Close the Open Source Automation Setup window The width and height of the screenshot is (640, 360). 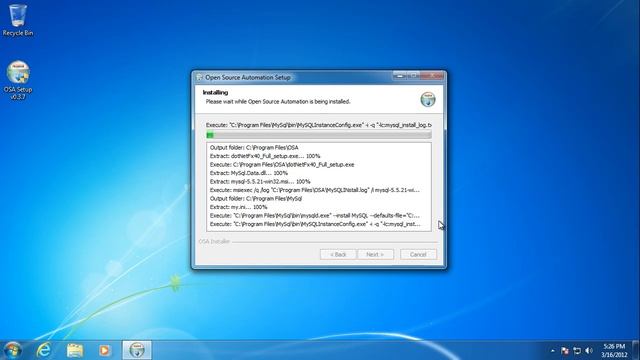coord(431,76)
